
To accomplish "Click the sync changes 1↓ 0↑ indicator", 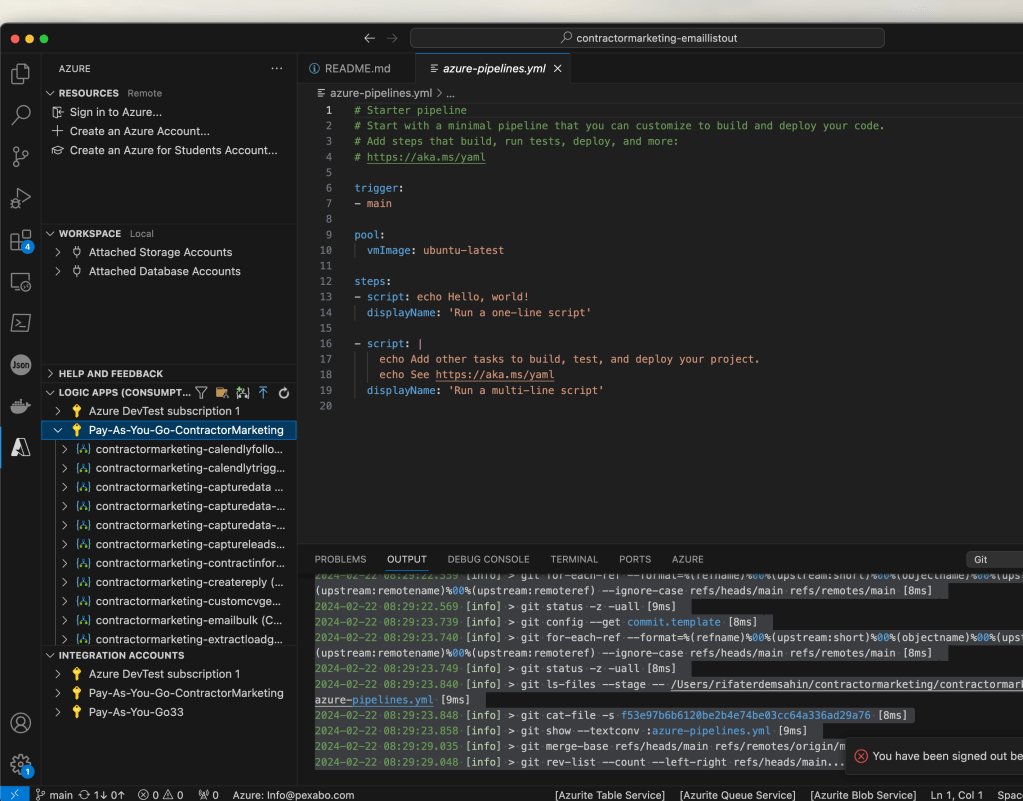I will tap(102, 794).
